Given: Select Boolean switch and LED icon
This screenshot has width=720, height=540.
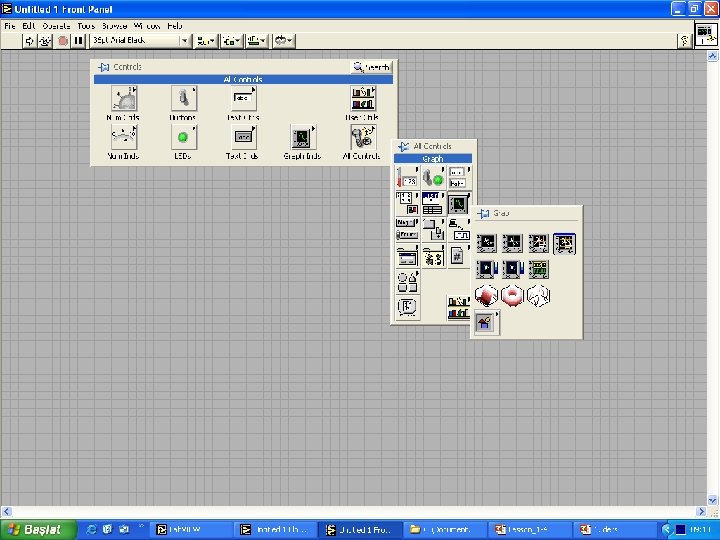Looking at the screenshot, I should point(433,177).
